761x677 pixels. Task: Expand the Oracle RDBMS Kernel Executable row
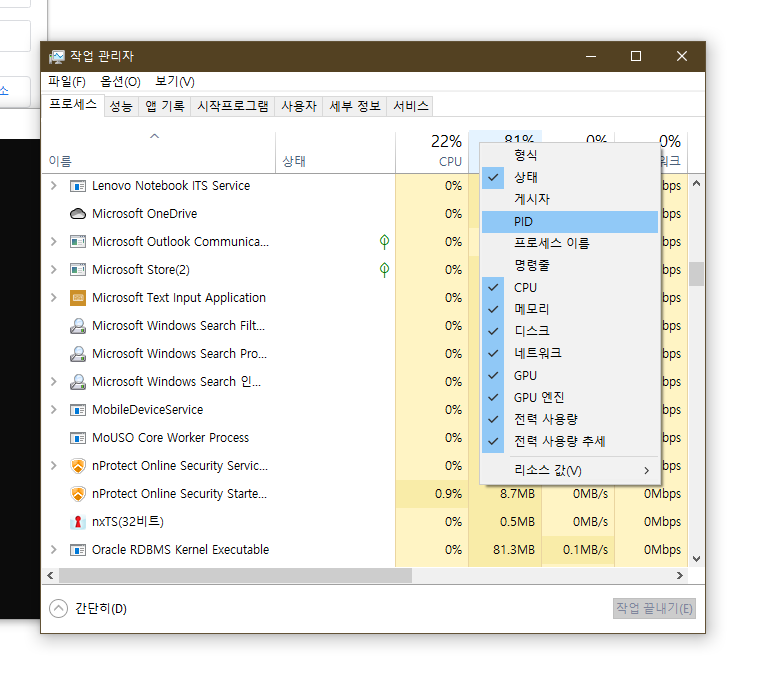[x=54, y=550]
